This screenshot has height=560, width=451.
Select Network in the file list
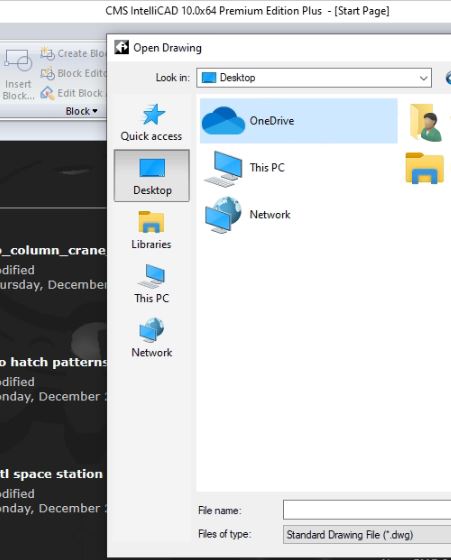tap(247, 215)
